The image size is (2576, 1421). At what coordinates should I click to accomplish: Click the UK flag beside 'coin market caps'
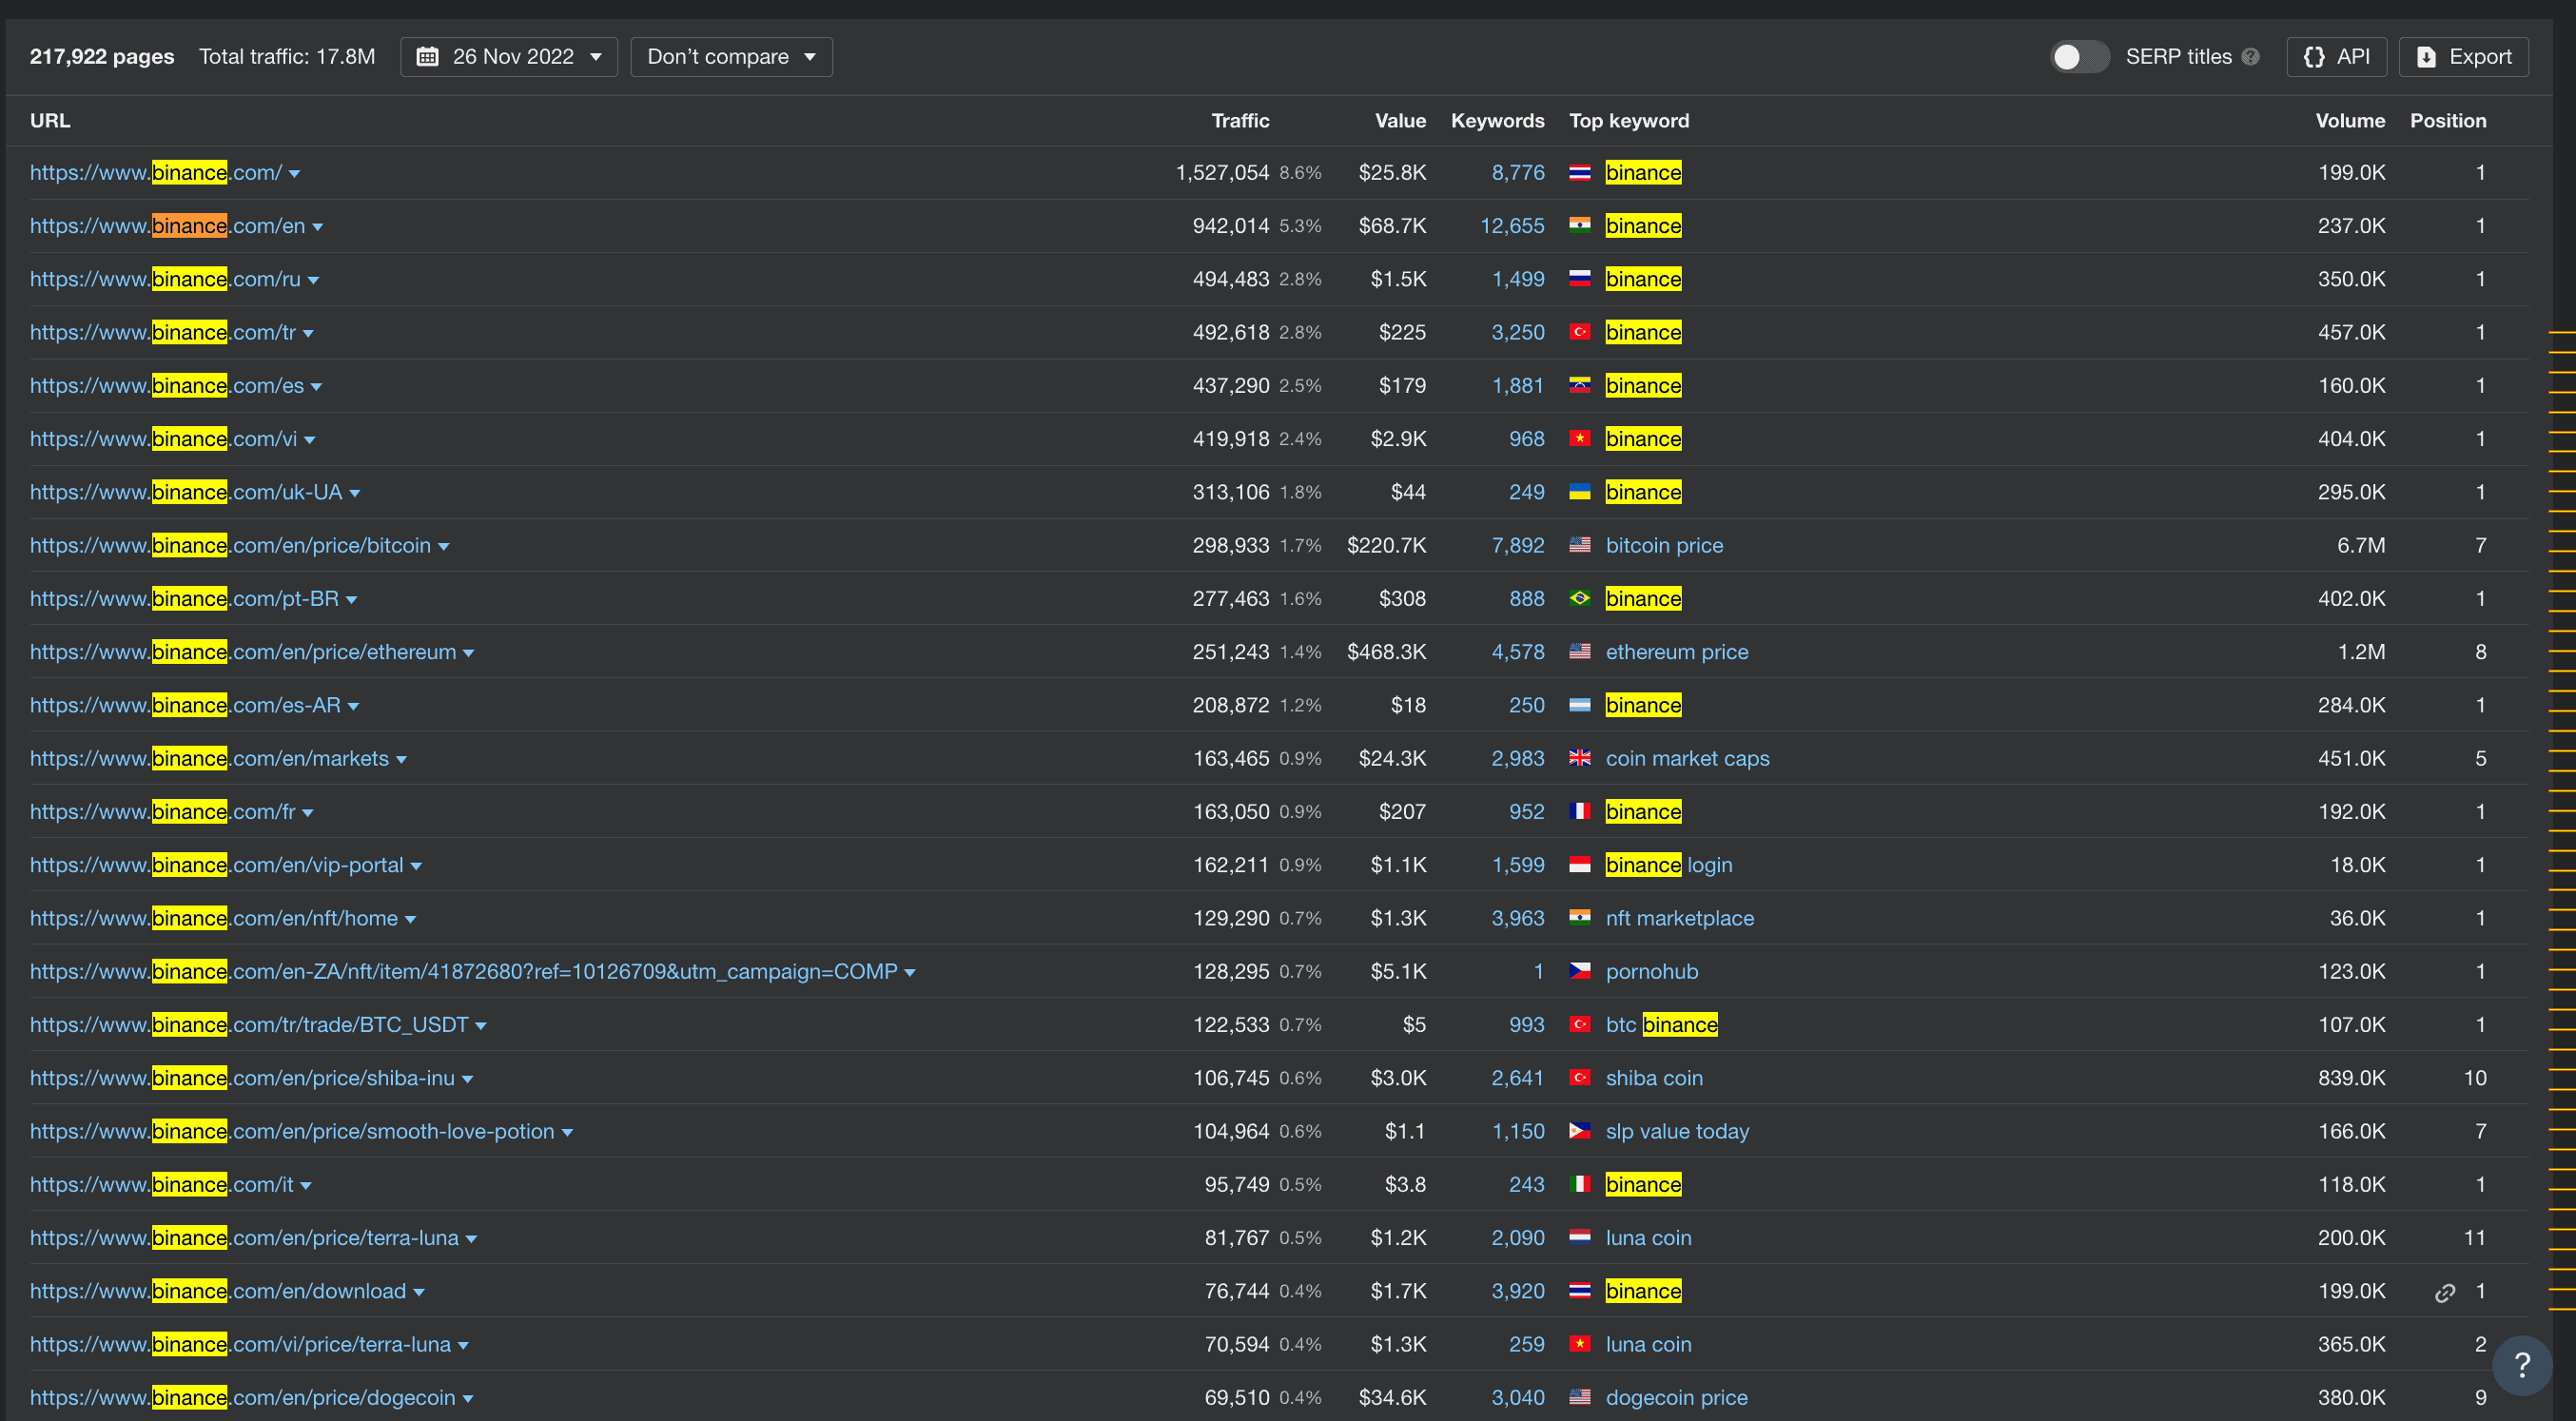tap(1579, 759)
